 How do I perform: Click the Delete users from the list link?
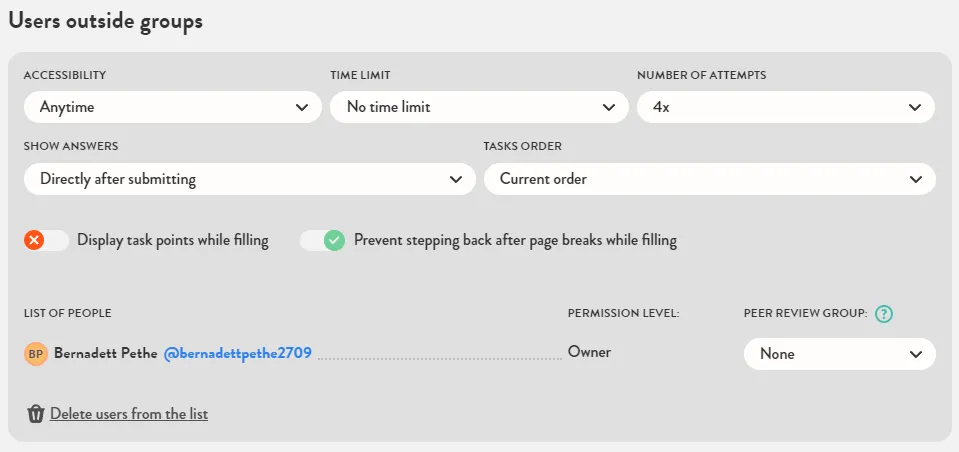pos(129,414)
